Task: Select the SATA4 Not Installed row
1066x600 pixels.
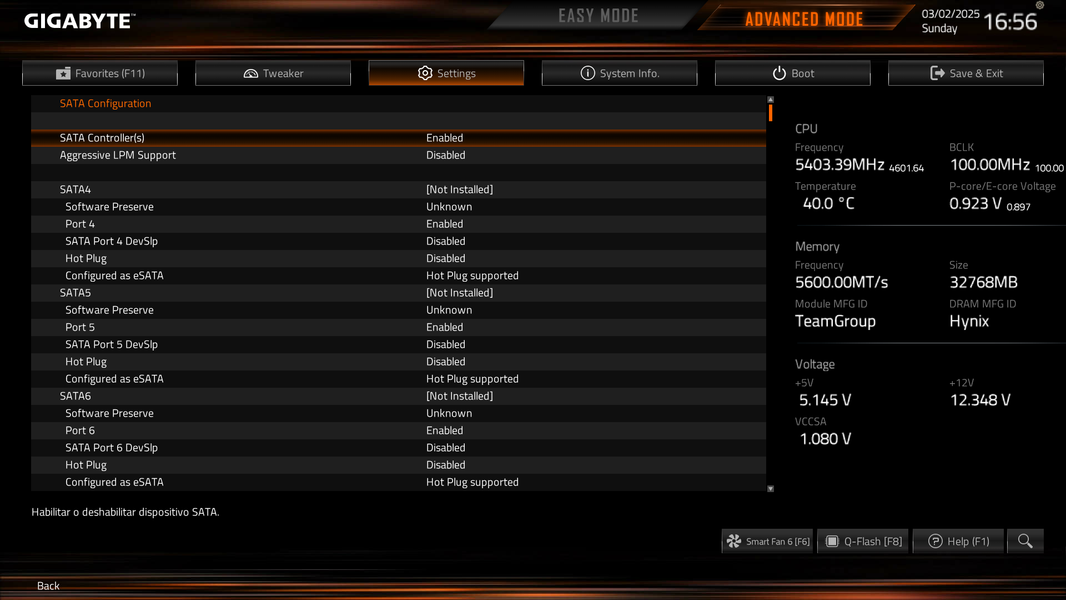Action: click(398, 190)
